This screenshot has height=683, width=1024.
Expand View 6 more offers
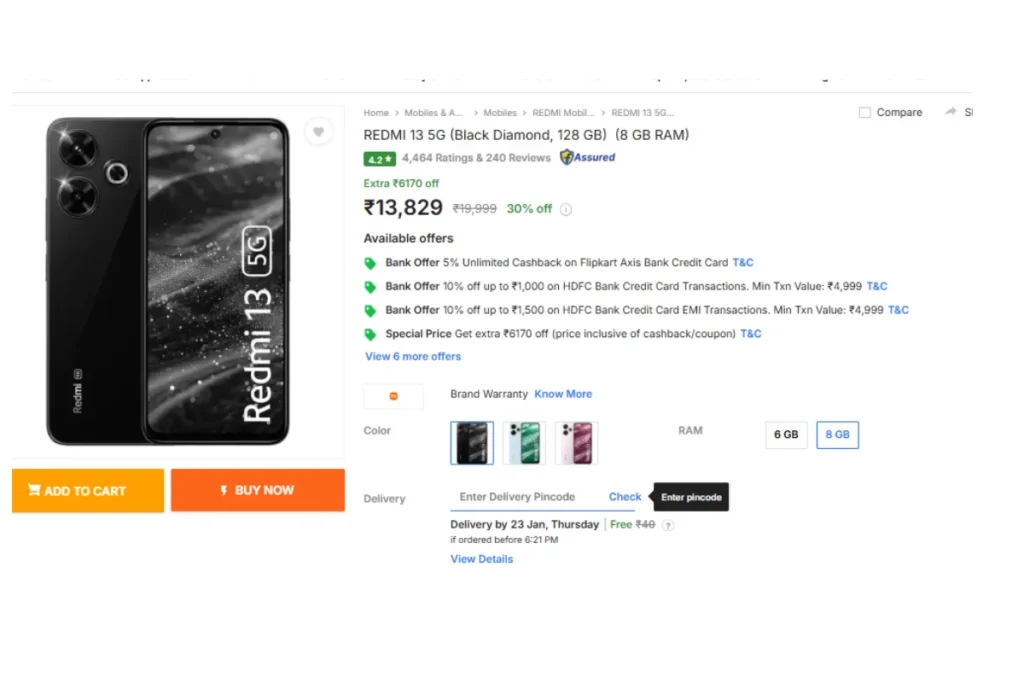click(x=413, y=357)
